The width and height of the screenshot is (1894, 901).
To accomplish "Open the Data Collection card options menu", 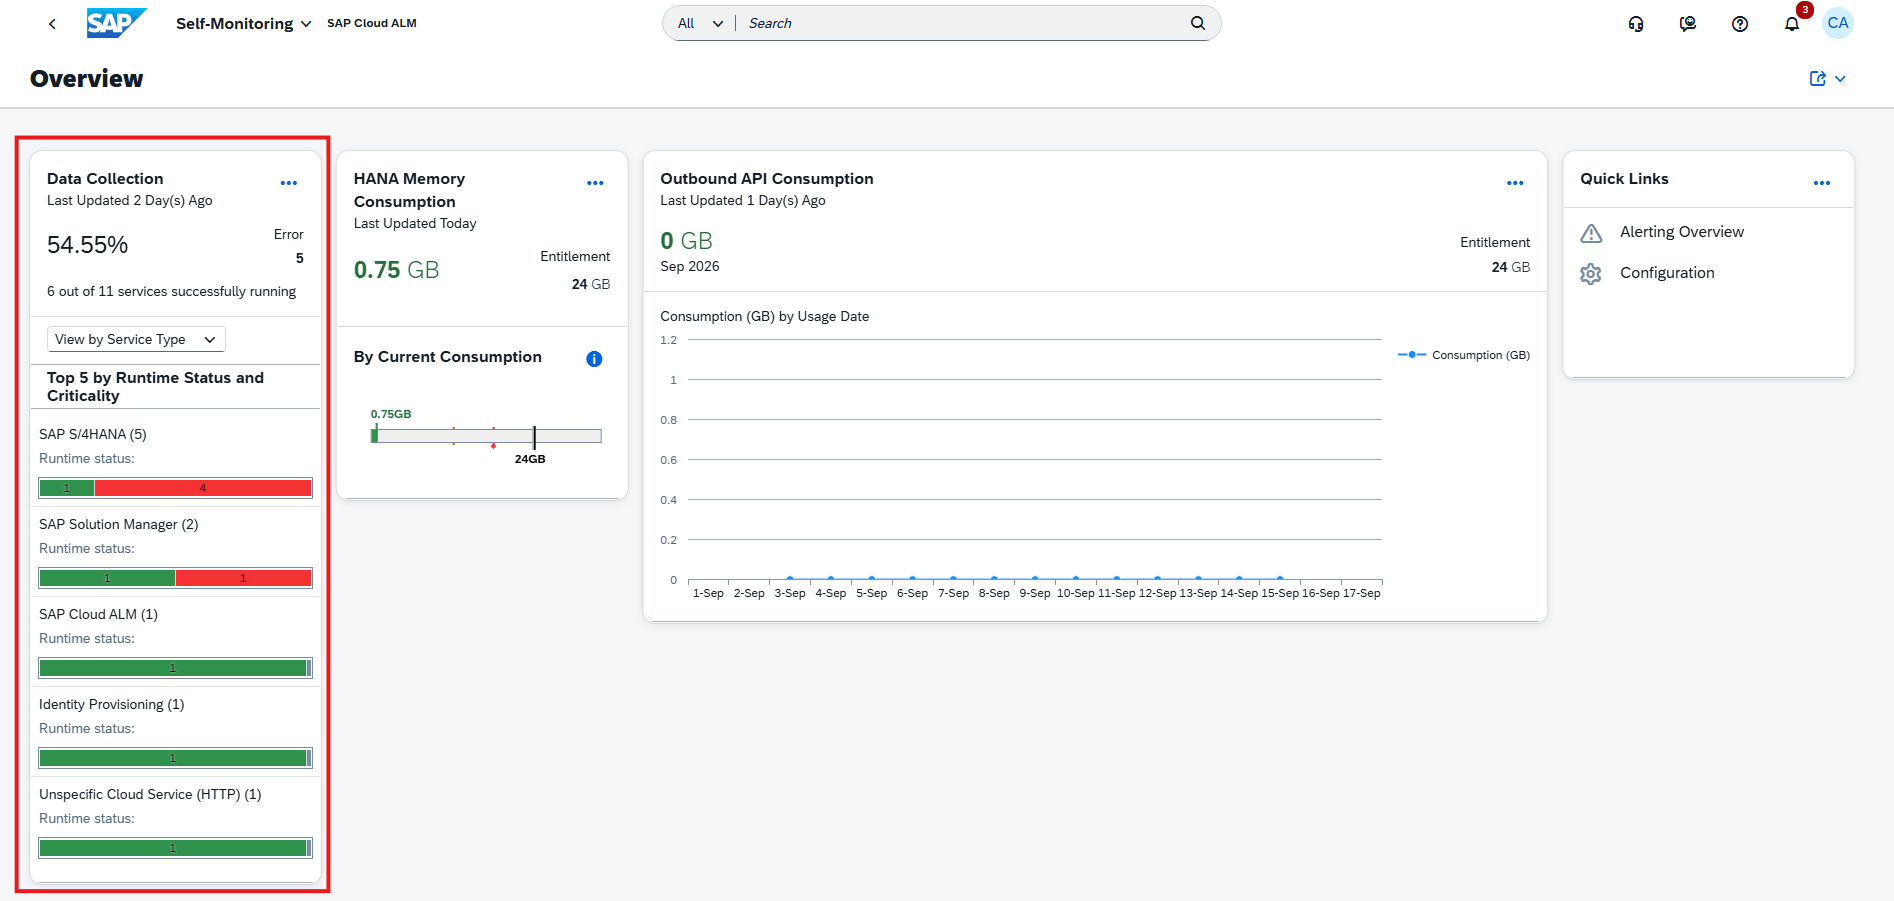I will click(289, 183).
